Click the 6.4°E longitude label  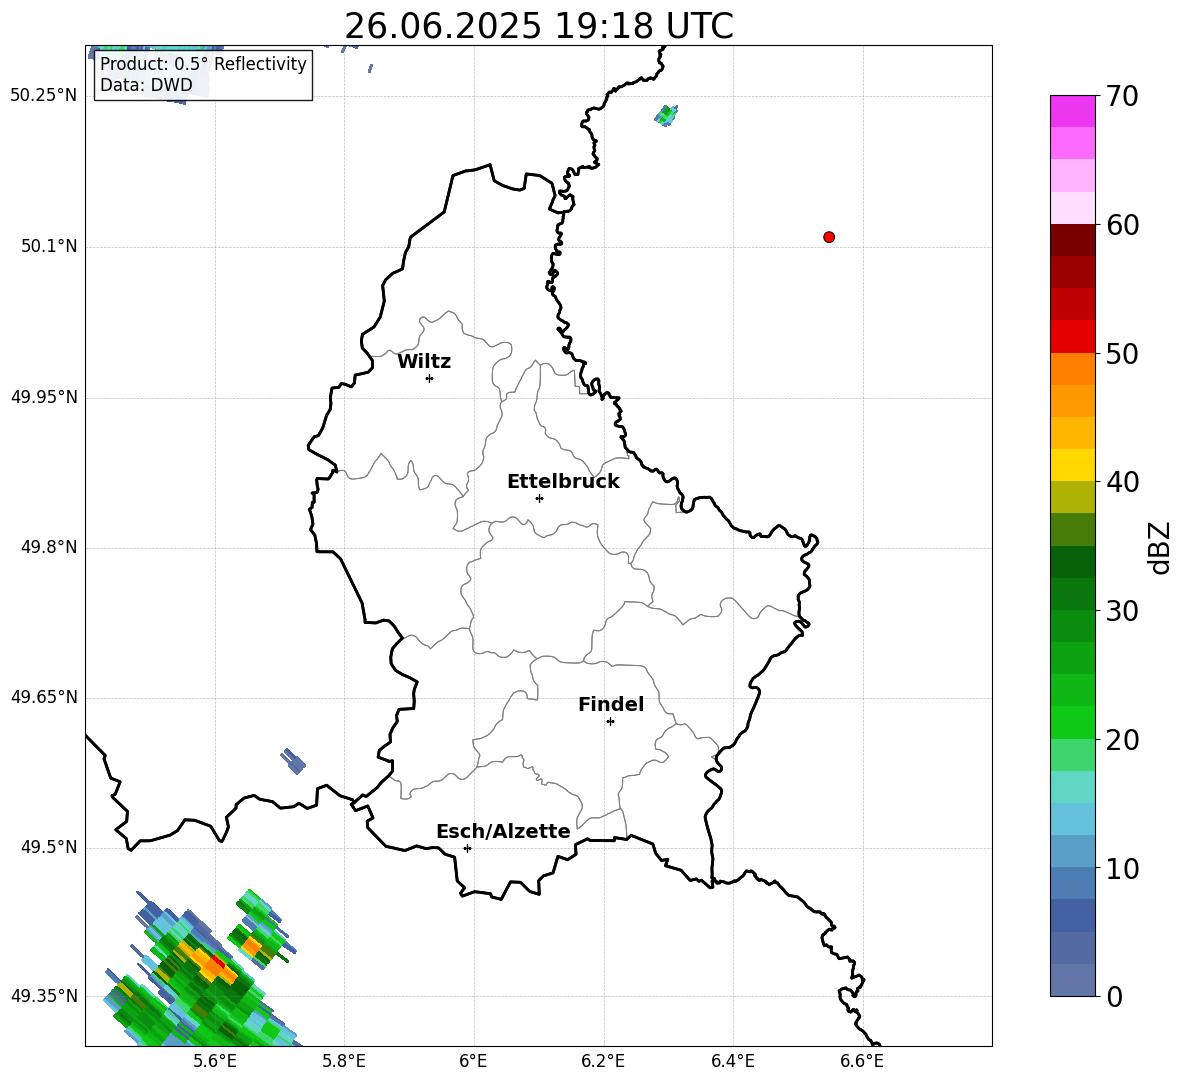pyautogui.click(x=732, y=1062)
